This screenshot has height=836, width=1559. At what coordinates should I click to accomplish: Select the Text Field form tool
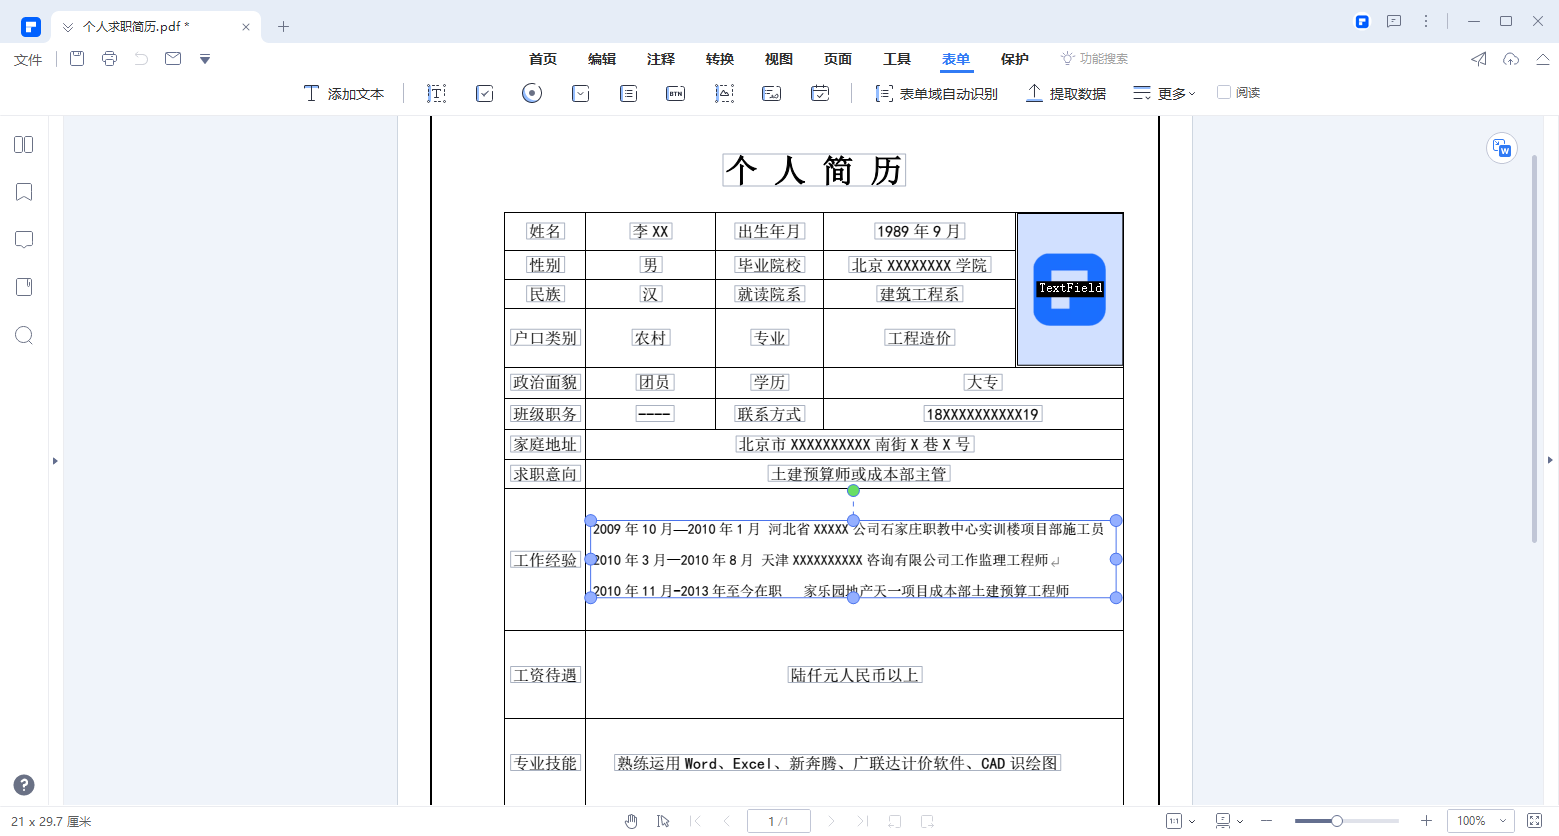point(437,92)
